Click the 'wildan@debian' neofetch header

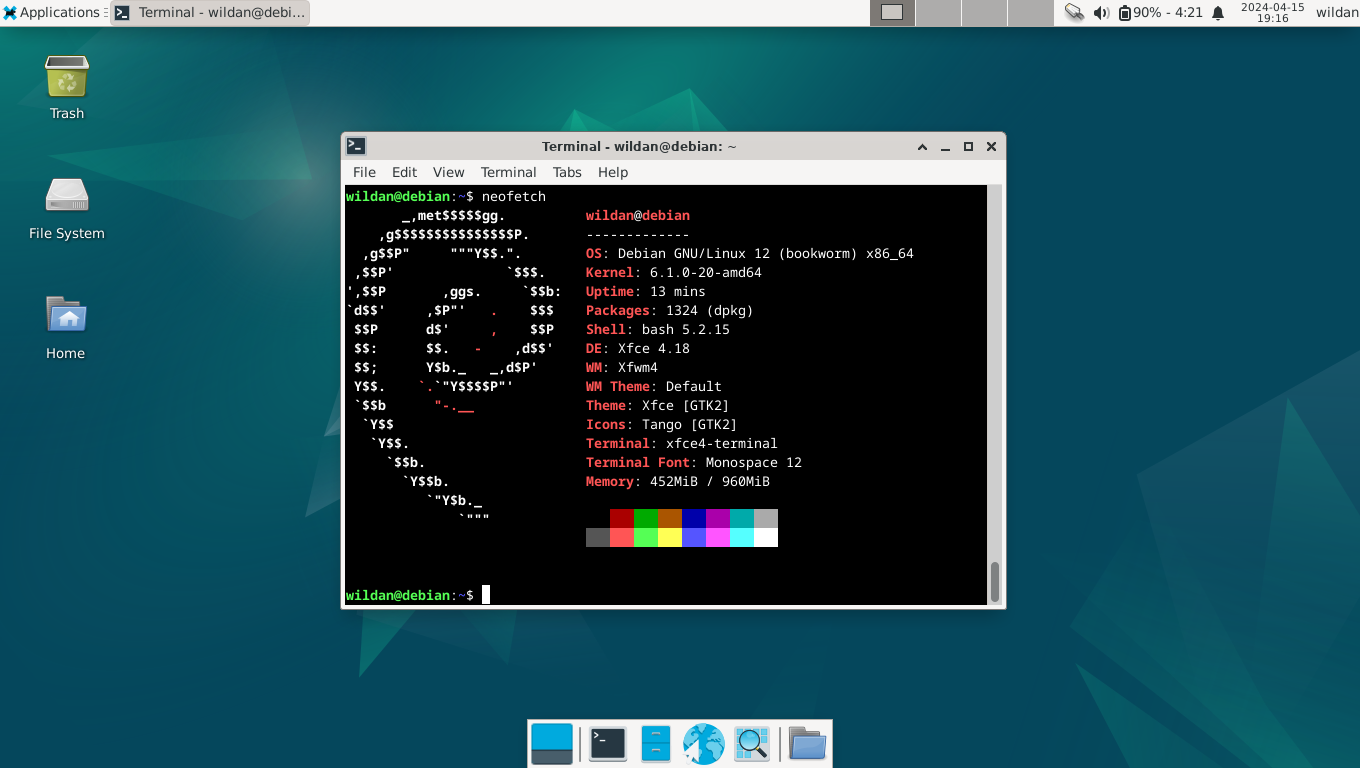pos(638,215)
